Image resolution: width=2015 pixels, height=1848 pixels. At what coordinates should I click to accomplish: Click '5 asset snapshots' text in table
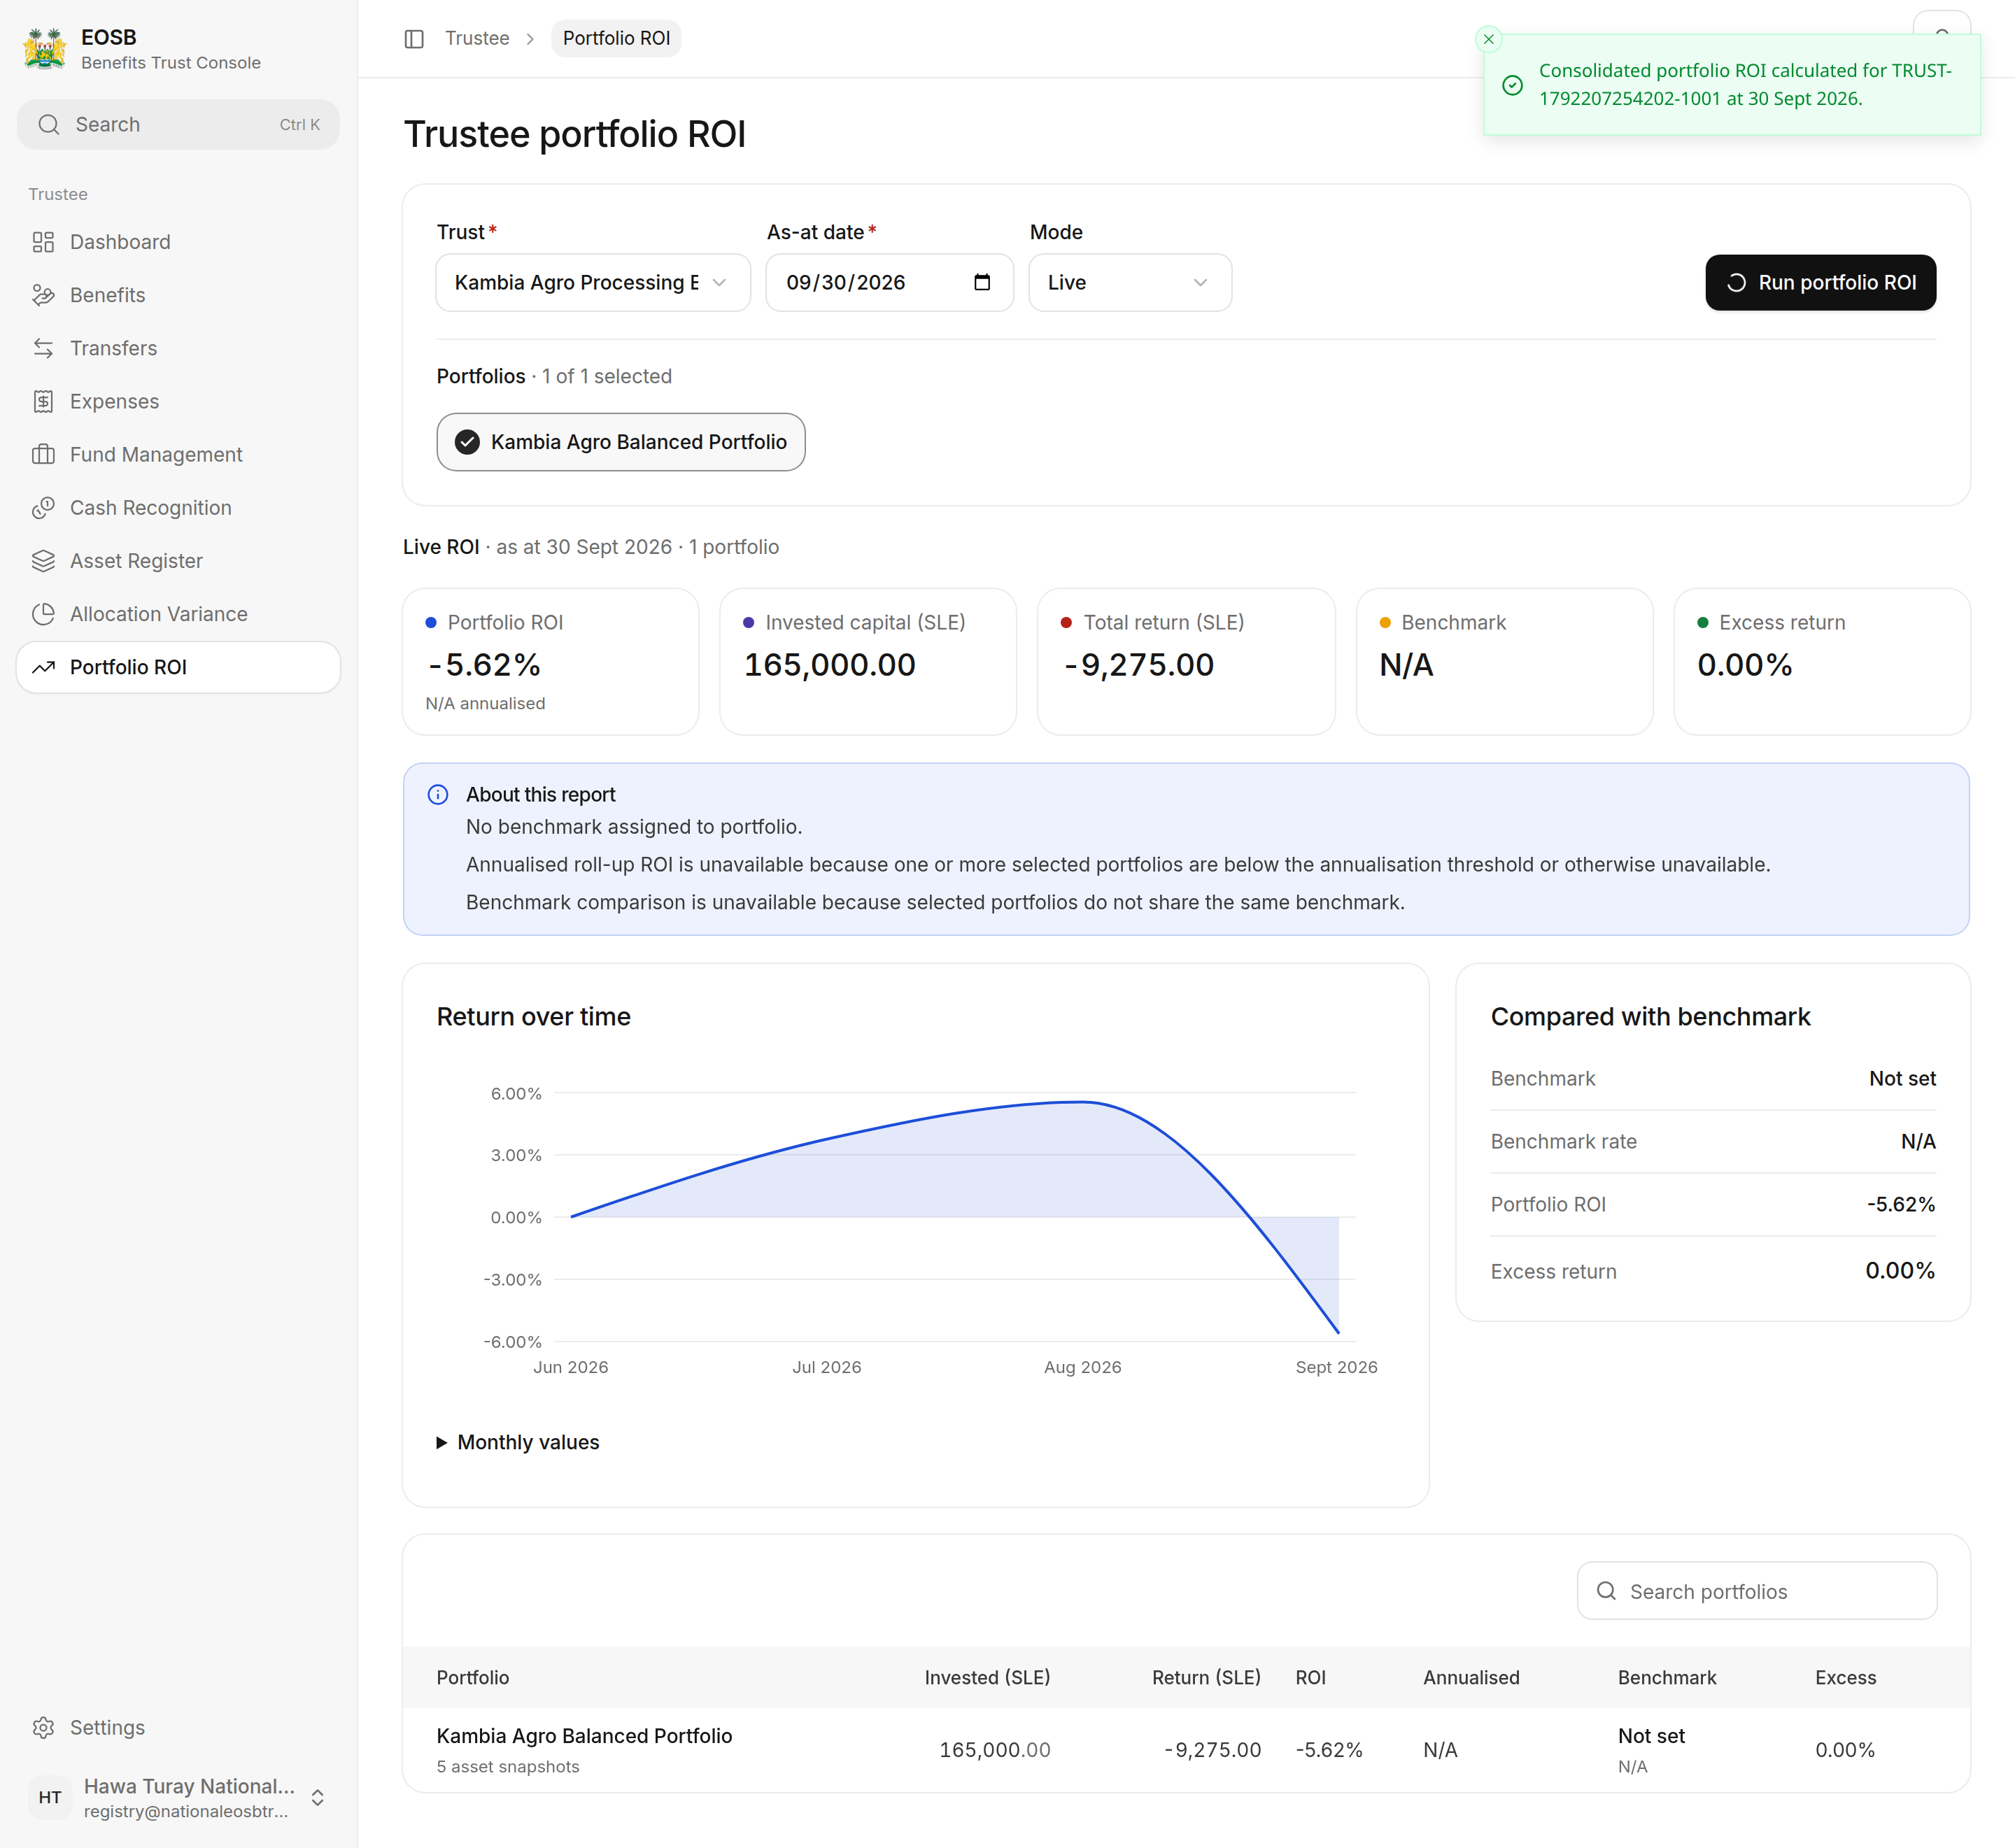coord(508,1767)
